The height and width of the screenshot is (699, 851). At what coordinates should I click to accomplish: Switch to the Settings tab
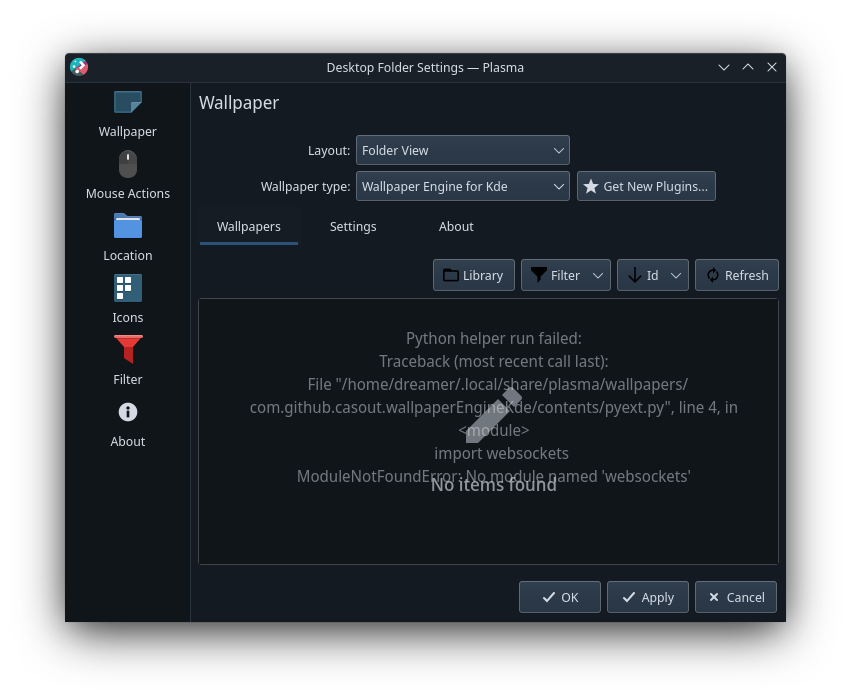(x=352, y=226)
